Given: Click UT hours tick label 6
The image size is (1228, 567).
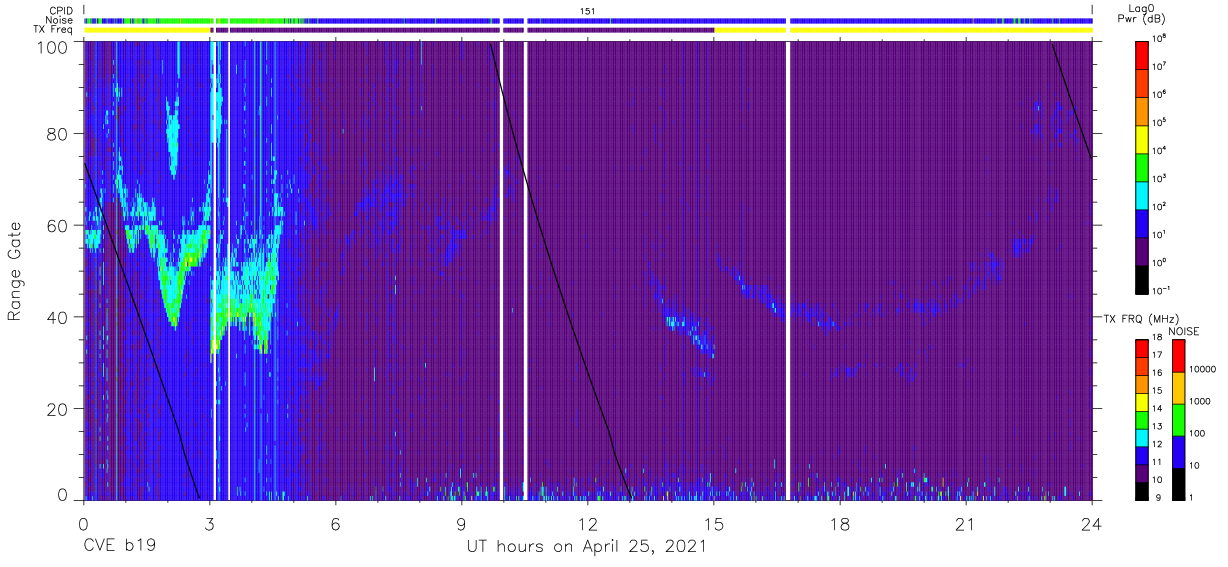Looking at the screenshot, I should pyautogui.click(x=336, y=524).
